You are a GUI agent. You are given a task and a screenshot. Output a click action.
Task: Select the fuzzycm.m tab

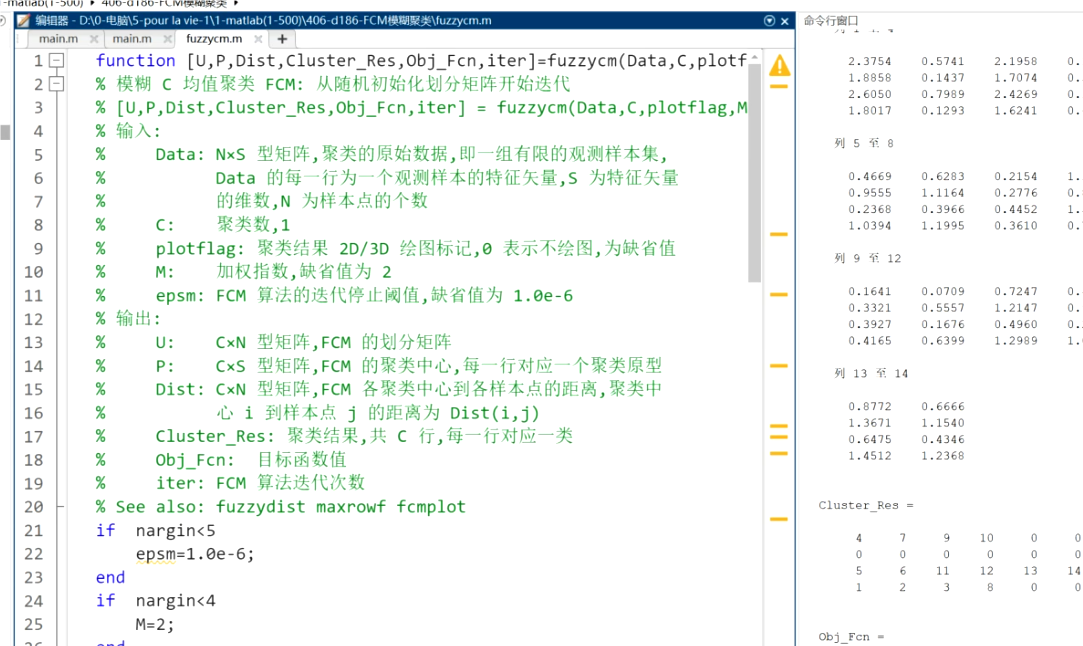[214, 39]
